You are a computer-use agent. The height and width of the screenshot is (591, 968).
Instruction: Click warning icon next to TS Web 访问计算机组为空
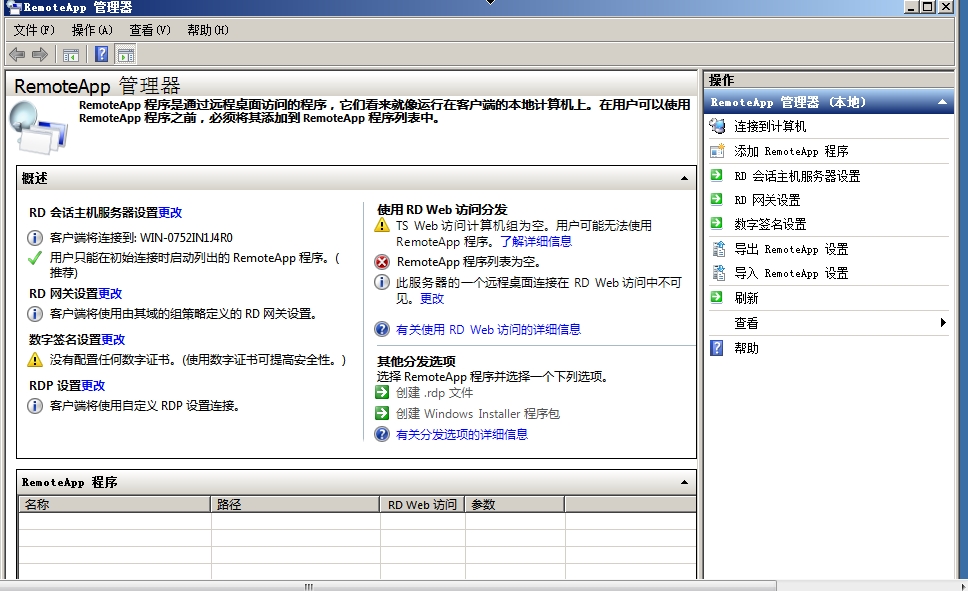click(x=382, y=225)
